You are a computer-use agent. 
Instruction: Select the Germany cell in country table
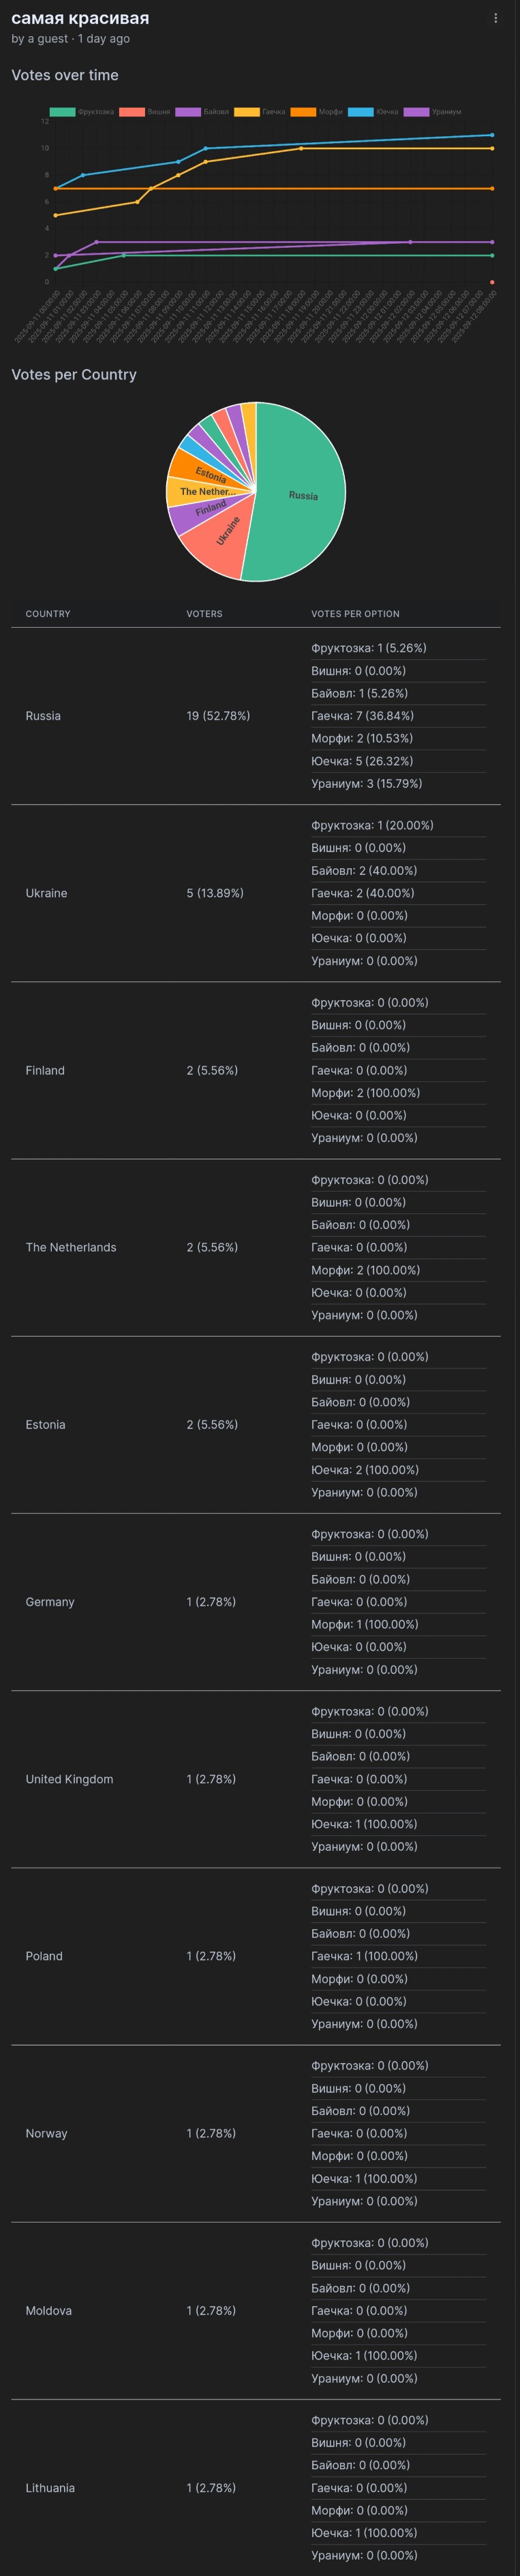(x=50, y=1602)
